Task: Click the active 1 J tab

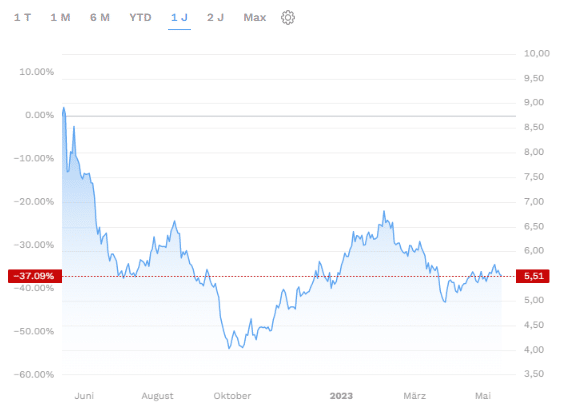Action: 179,17
